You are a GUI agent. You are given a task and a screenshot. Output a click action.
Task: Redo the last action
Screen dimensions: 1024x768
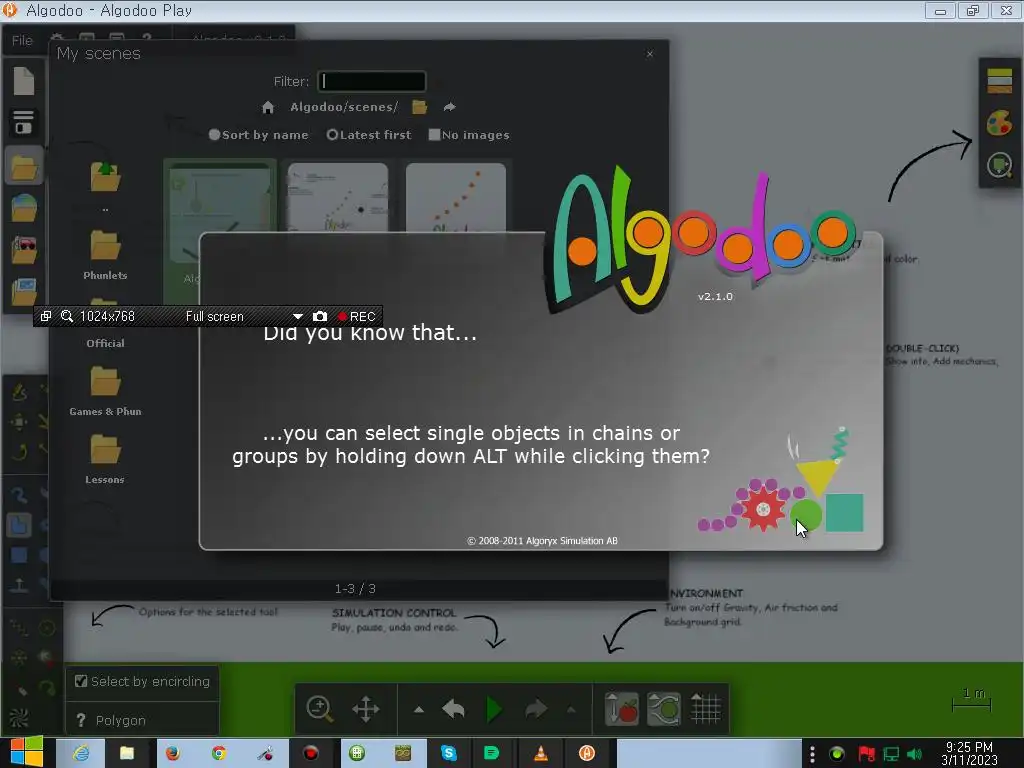536,709
